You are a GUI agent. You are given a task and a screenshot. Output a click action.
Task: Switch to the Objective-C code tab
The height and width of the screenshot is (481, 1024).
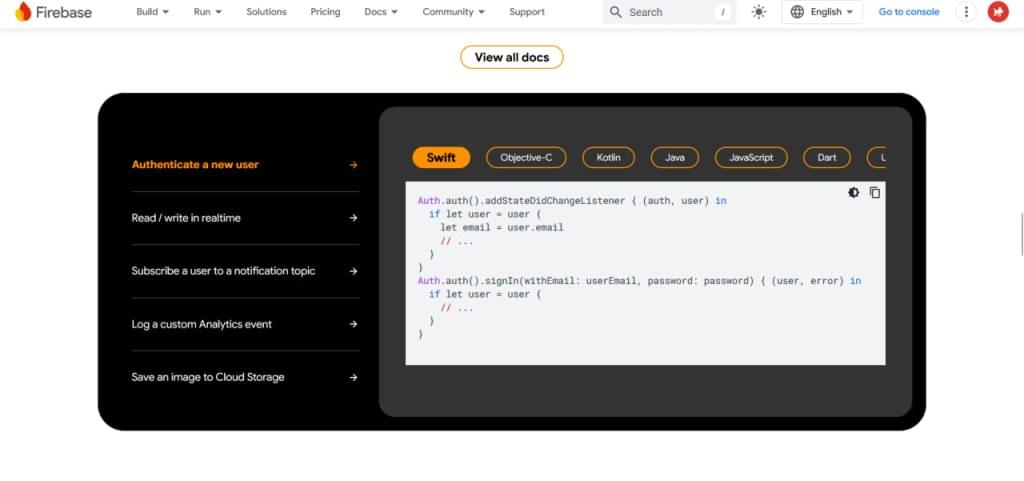click(x=526, y=157)
